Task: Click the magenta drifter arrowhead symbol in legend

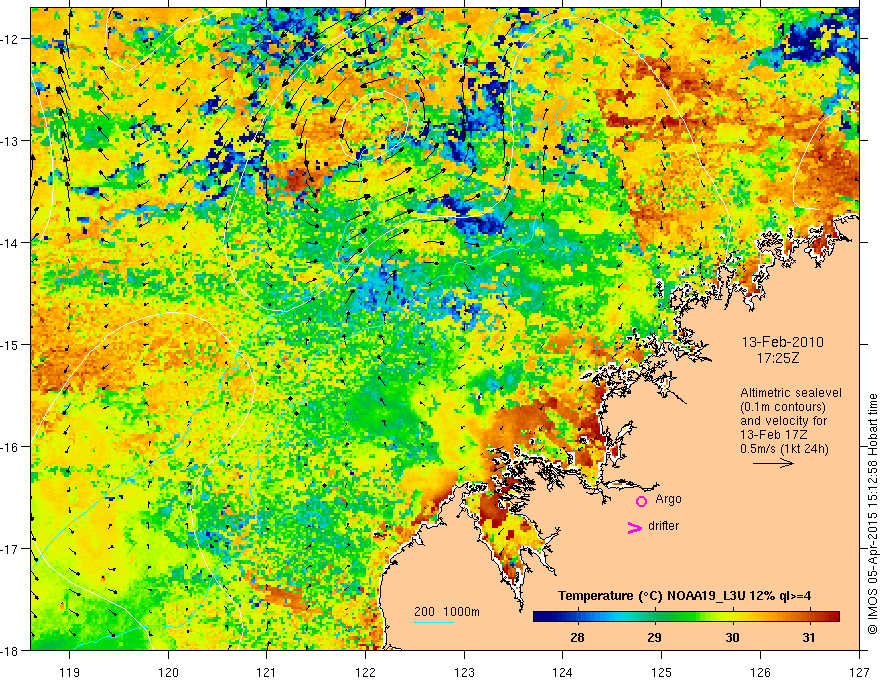Action: [635, 528]
